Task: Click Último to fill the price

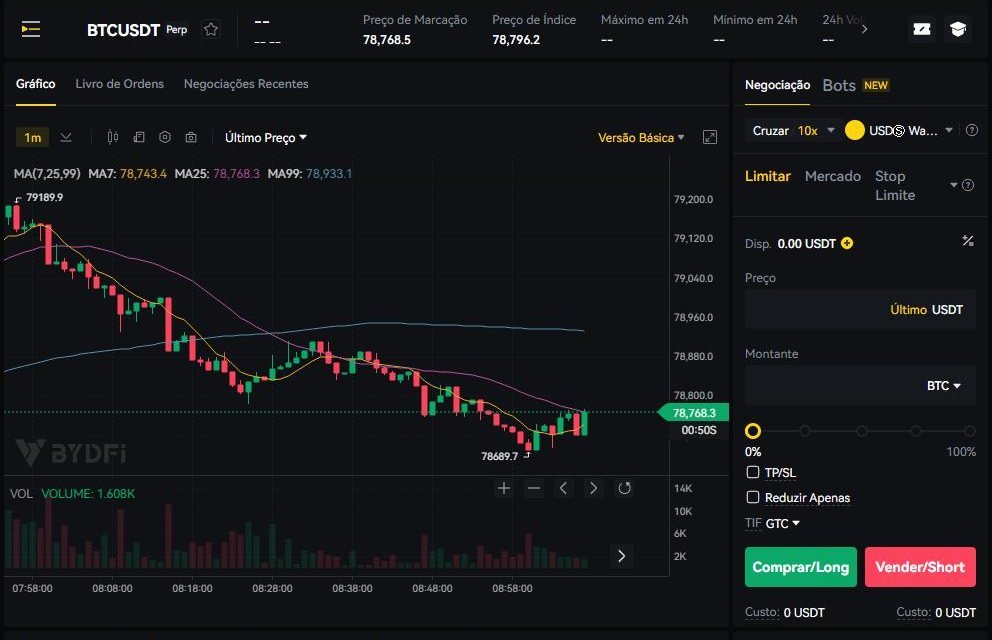Action: [x=908, y=310]
